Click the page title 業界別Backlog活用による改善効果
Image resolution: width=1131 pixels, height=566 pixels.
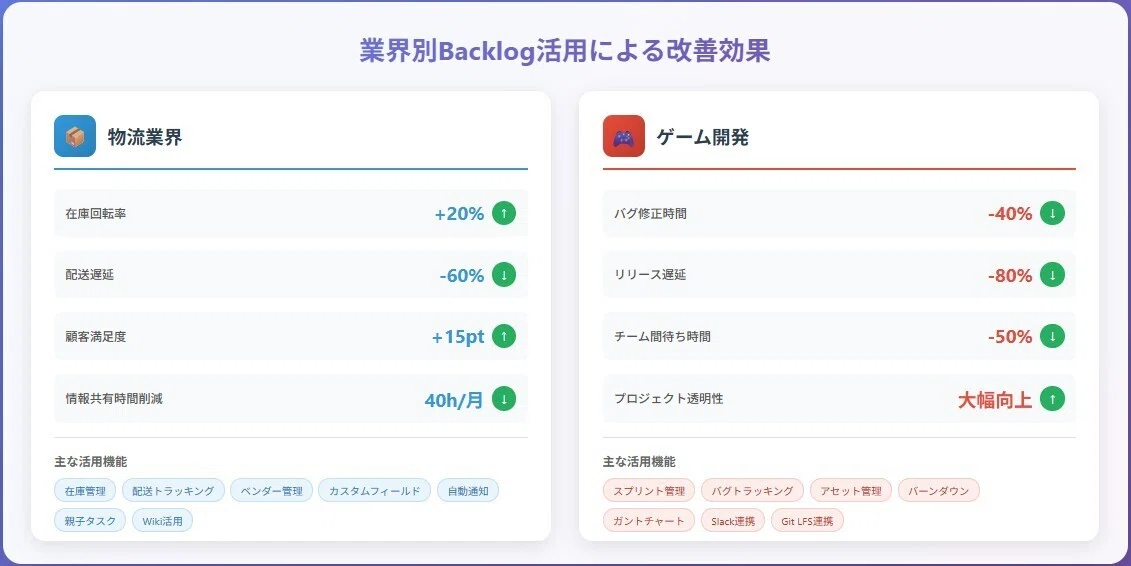coord(565,51)
